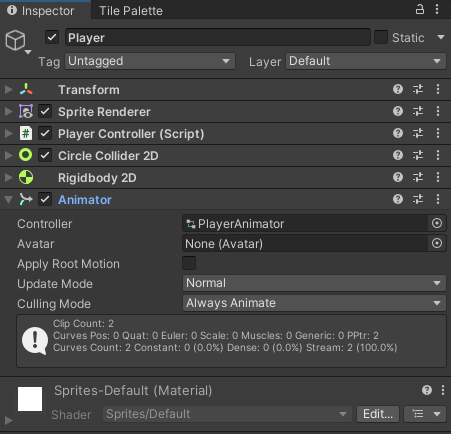Open the Transform component help icon
Image resolution: width=451 pixels, height=434 pixels.
(398, 89)
